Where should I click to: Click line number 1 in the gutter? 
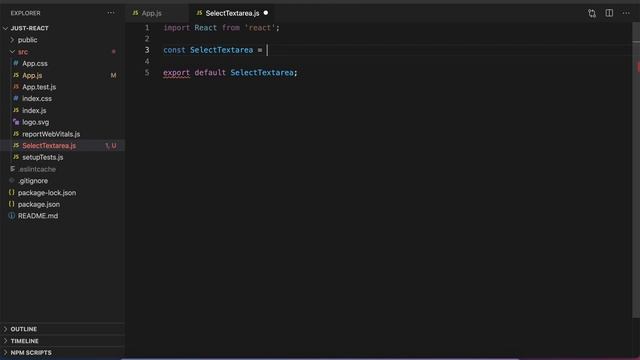click(x=147, y=28)
